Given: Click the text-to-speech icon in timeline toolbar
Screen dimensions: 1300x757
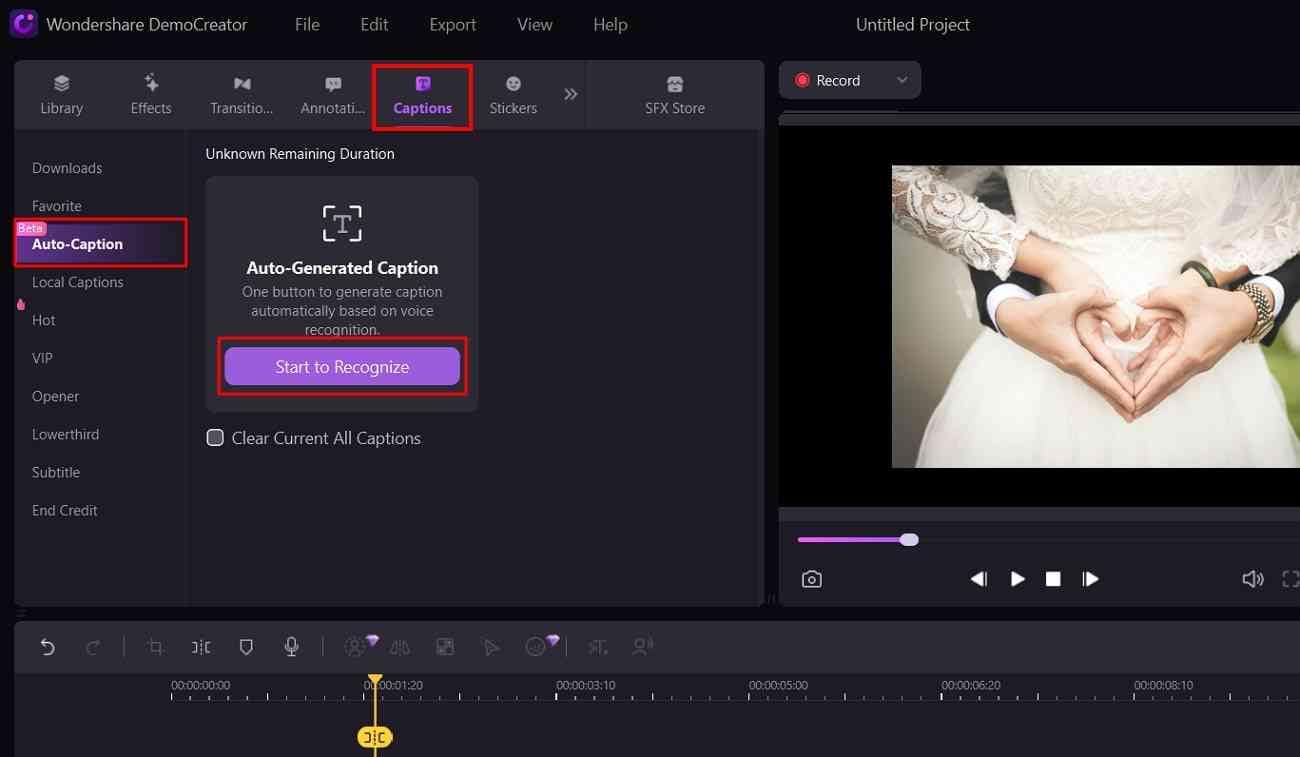Looking at the screenshot, I should coord(597,647).
